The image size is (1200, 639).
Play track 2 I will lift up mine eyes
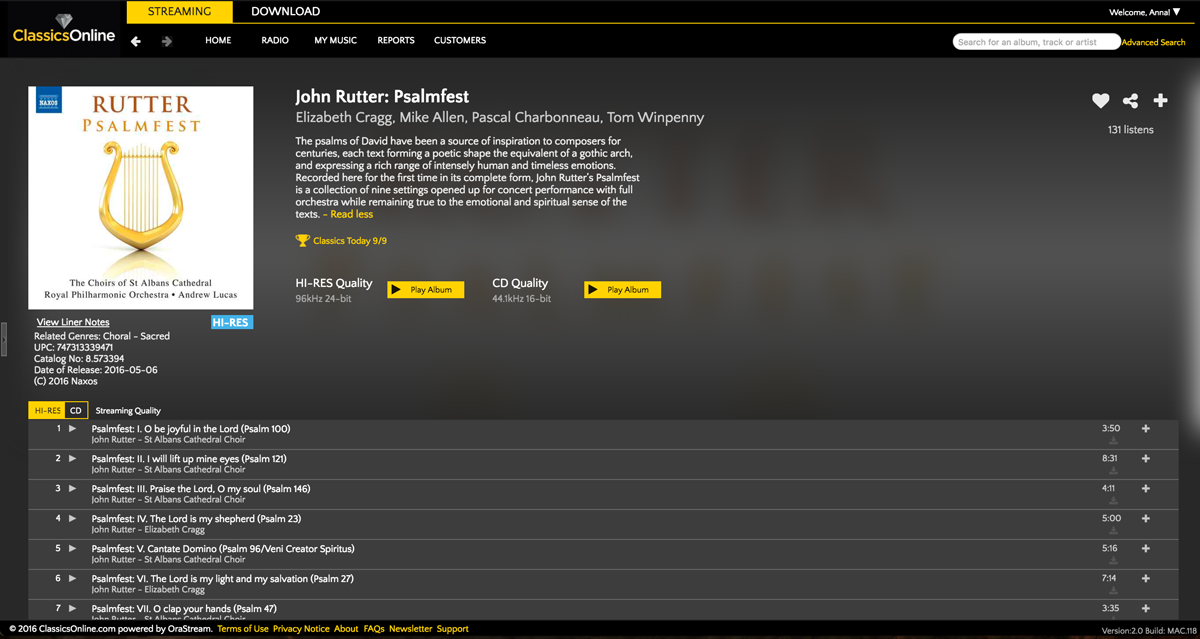pos(72,458)
